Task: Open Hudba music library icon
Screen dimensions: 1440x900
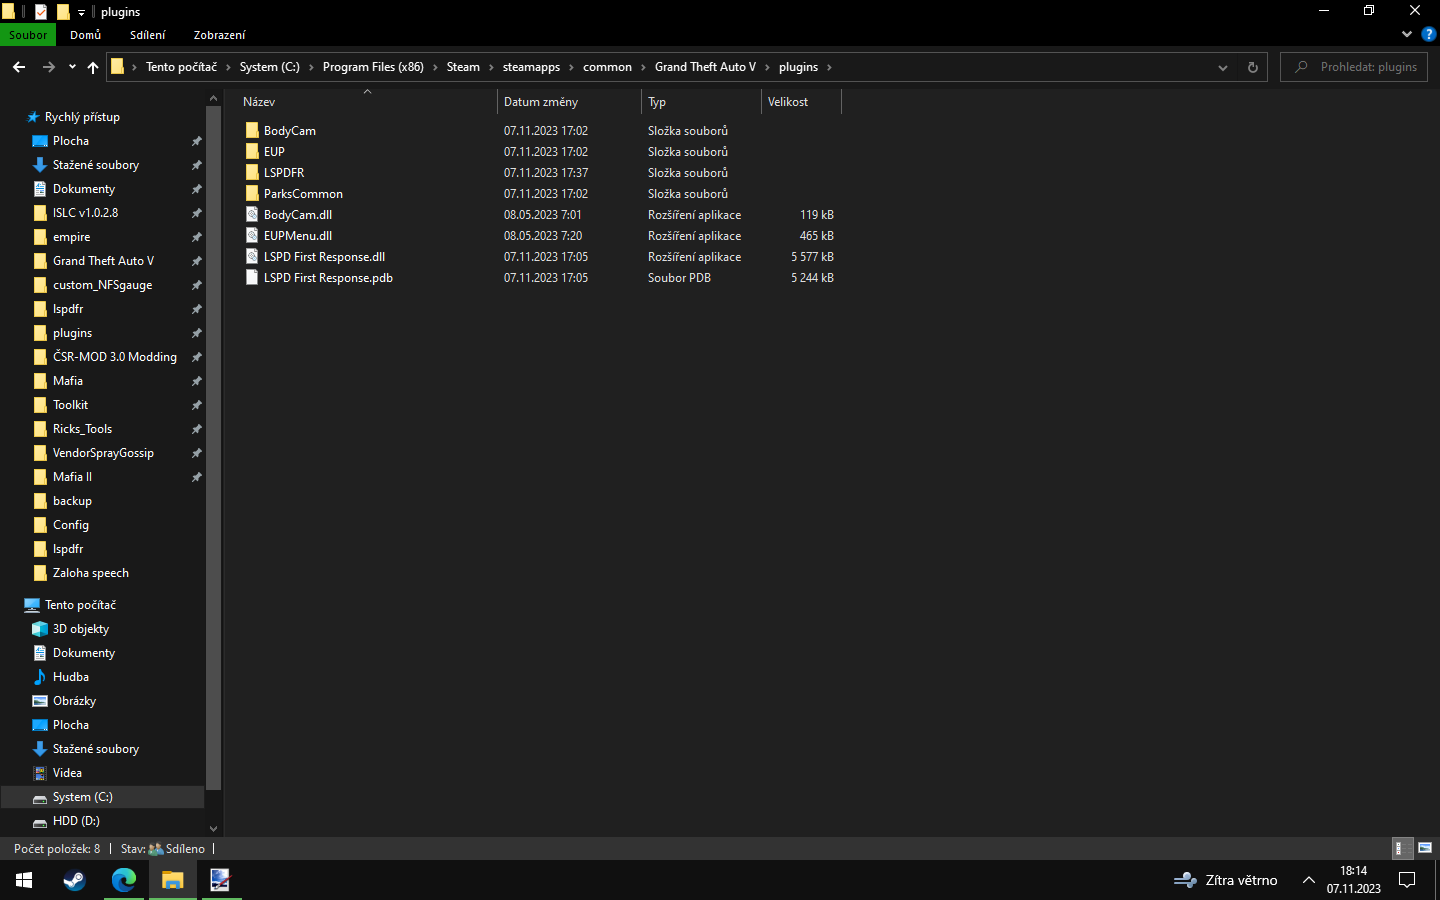Action: [40, 677]
